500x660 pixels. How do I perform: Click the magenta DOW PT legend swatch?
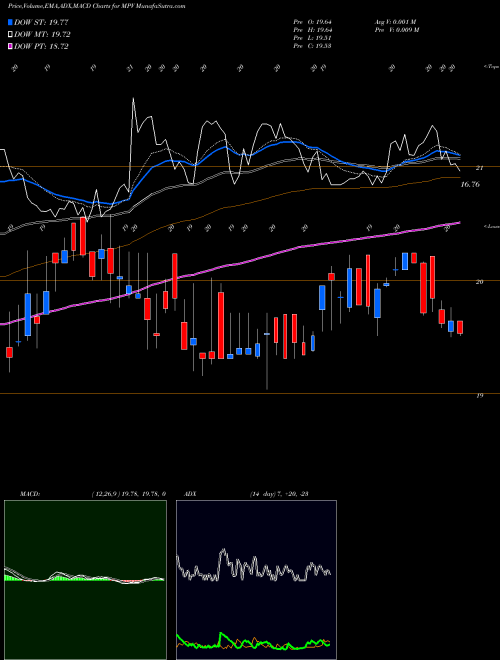click(x=10, y=46)
